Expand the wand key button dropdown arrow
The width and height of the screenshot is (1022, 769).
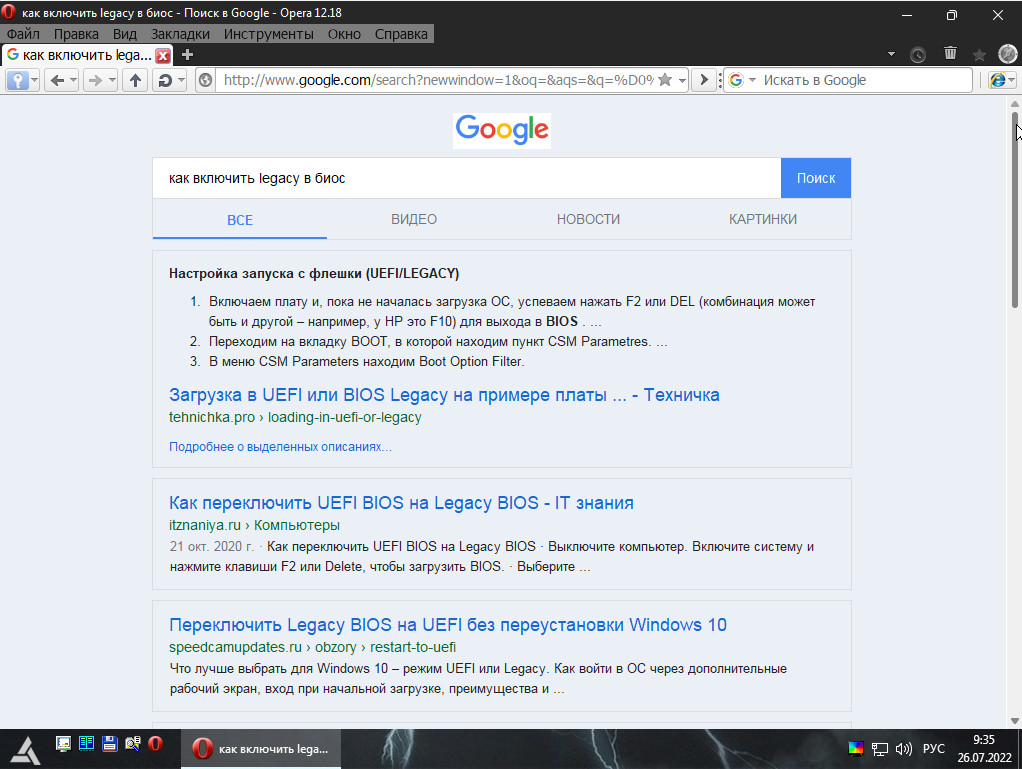tap(35, 80)
